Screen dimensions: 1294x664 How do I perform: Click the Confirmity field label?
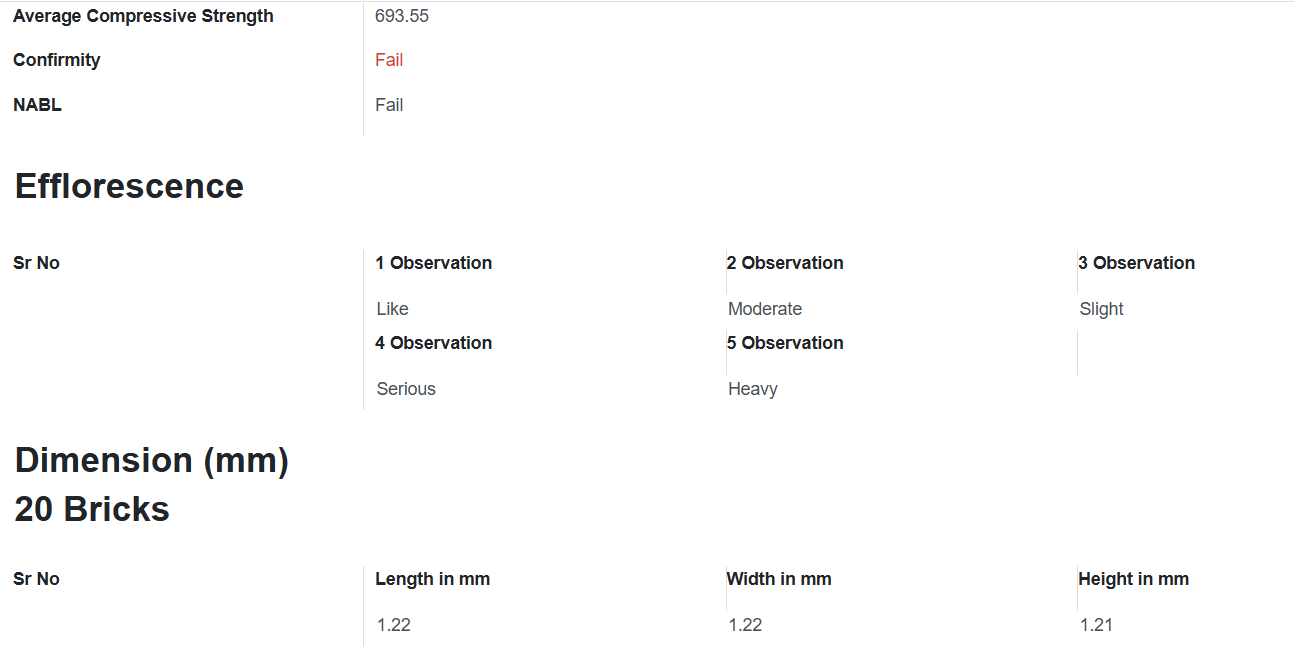57,60
